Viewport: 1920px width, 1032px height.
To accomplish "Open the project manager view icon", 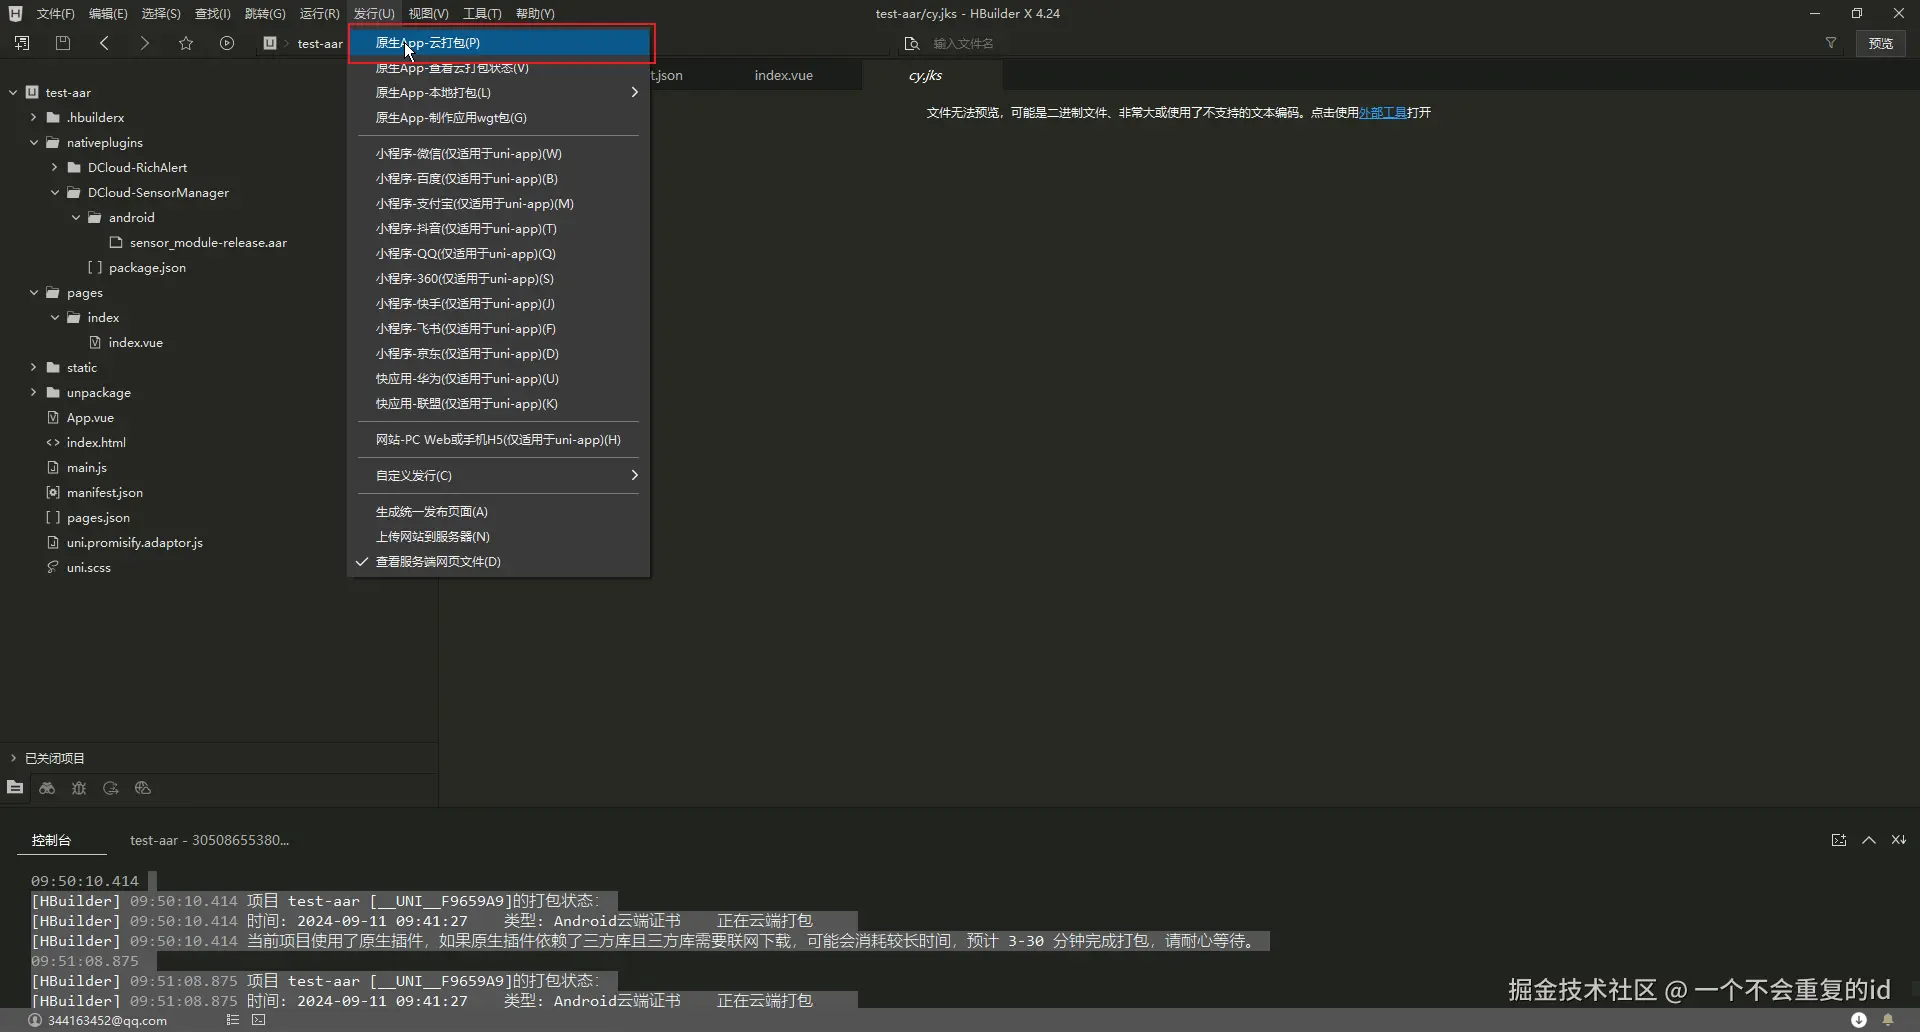I will click(15, 788).
